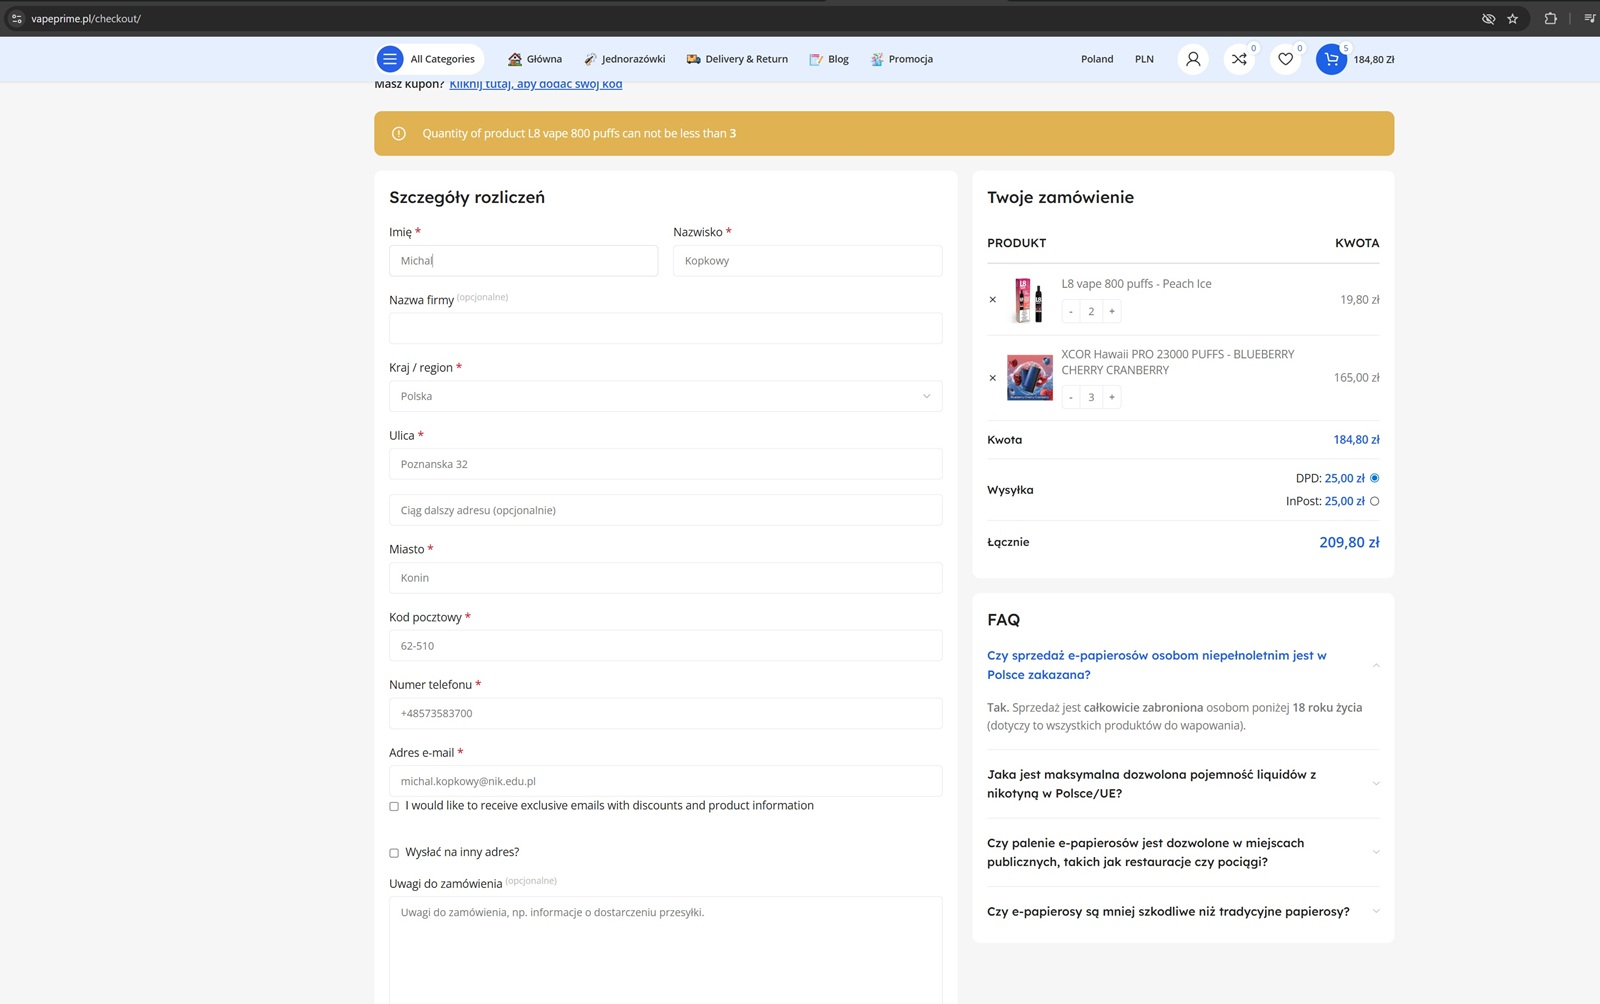Click the coupon code link
The height and width of the screenshot is (1004, 1600).
pyautogui.click(x=536, y=85)
